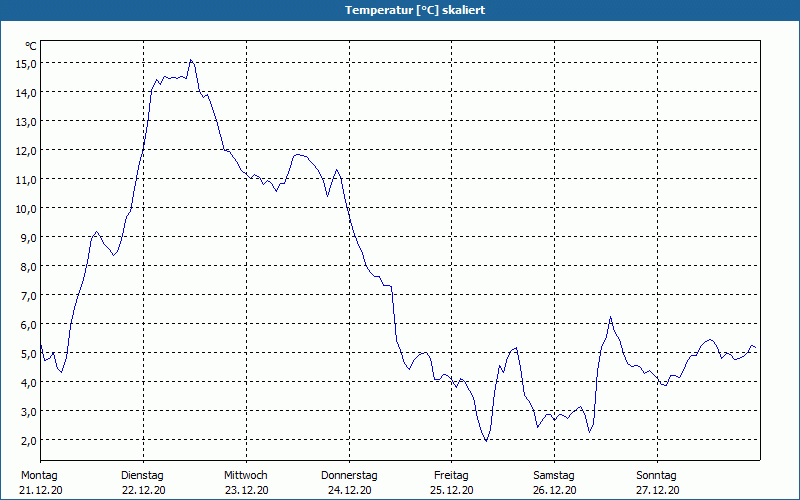Screen dimensions: 800x500
Task: Click the 15 °C temperature peak on the curve
Action: pyautogui.click(x=191, y=60)
